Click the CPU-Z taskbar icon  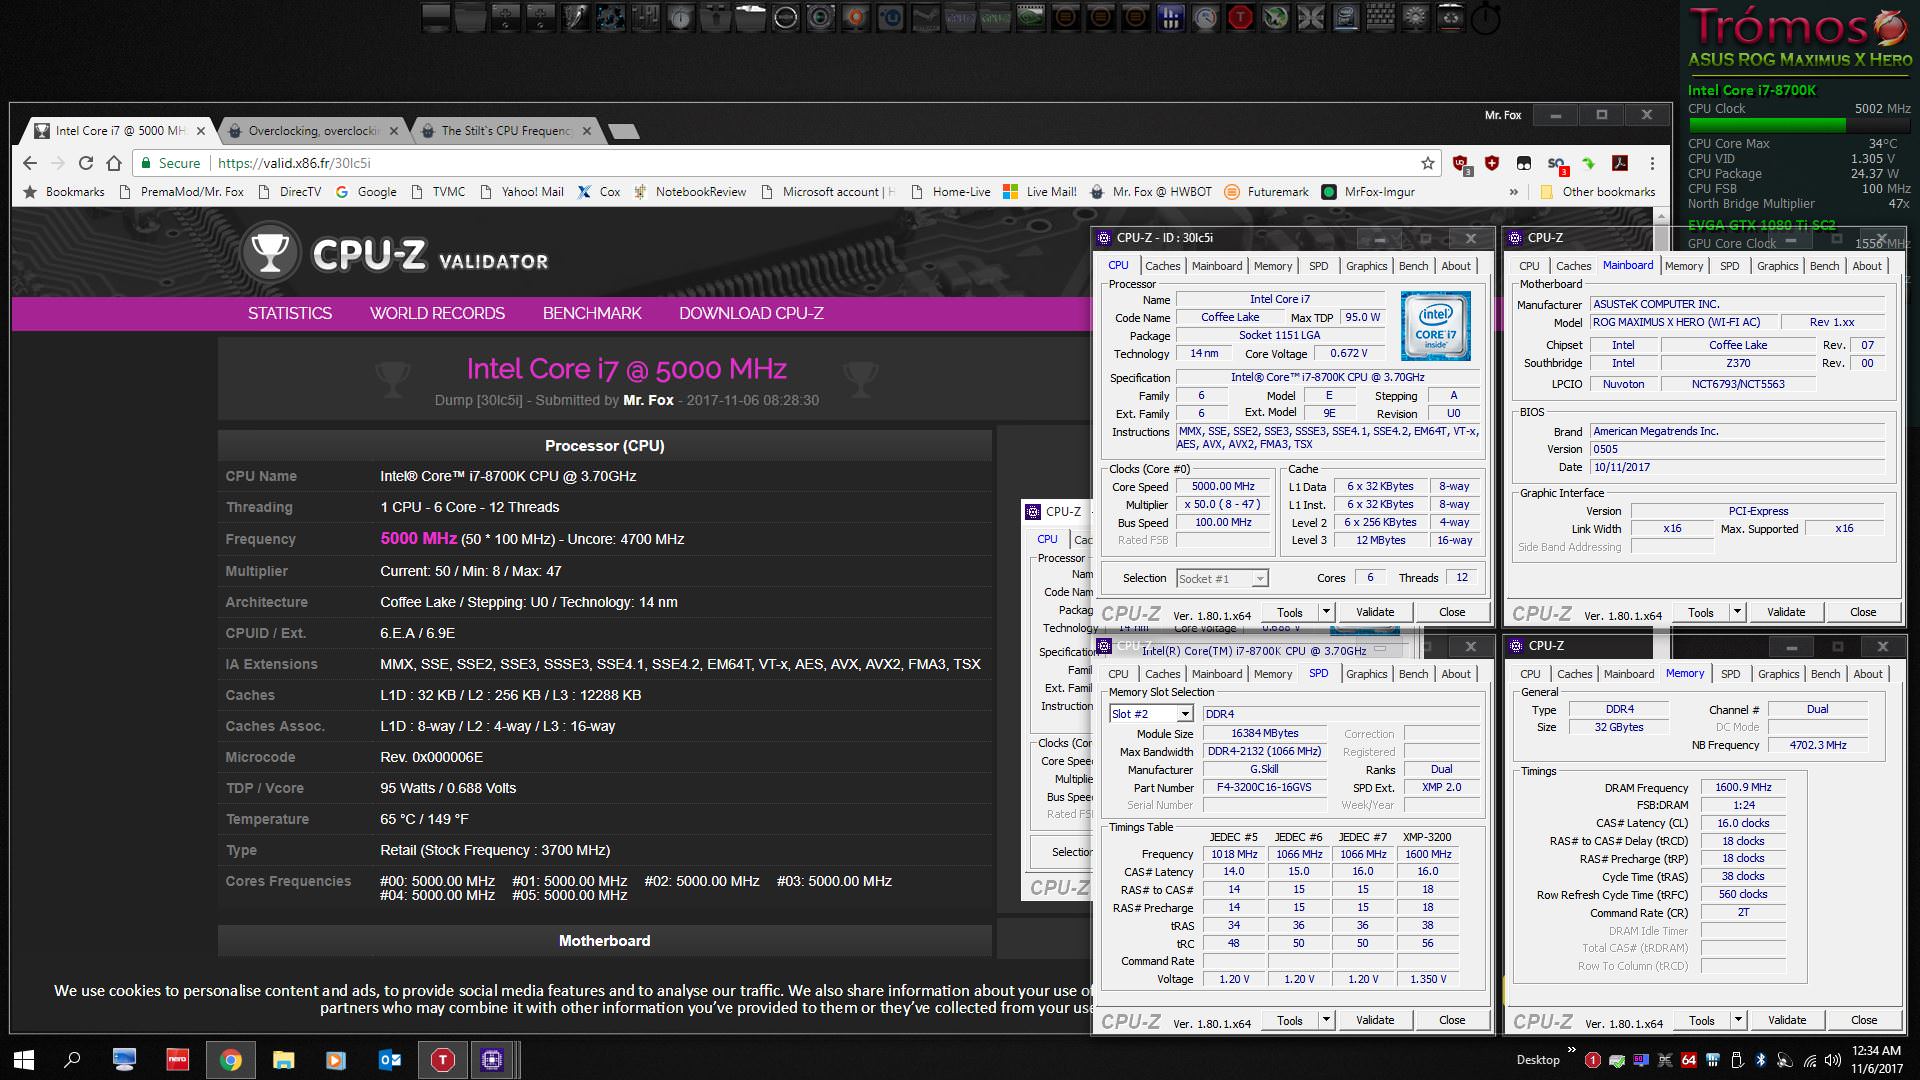(492, 1060)
